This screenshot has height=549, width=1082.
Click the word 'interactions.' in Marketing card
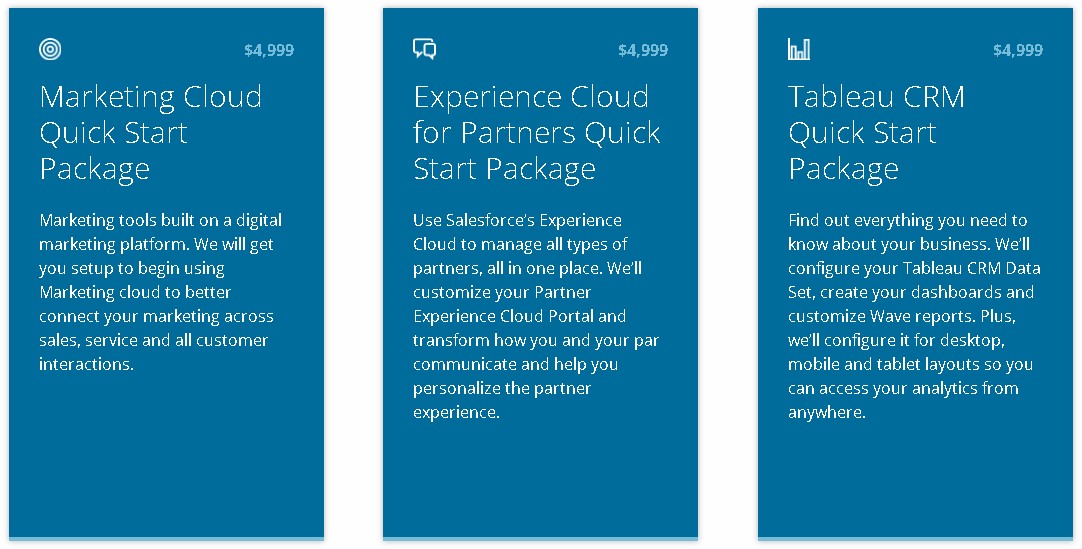click(x=86, y=364)
